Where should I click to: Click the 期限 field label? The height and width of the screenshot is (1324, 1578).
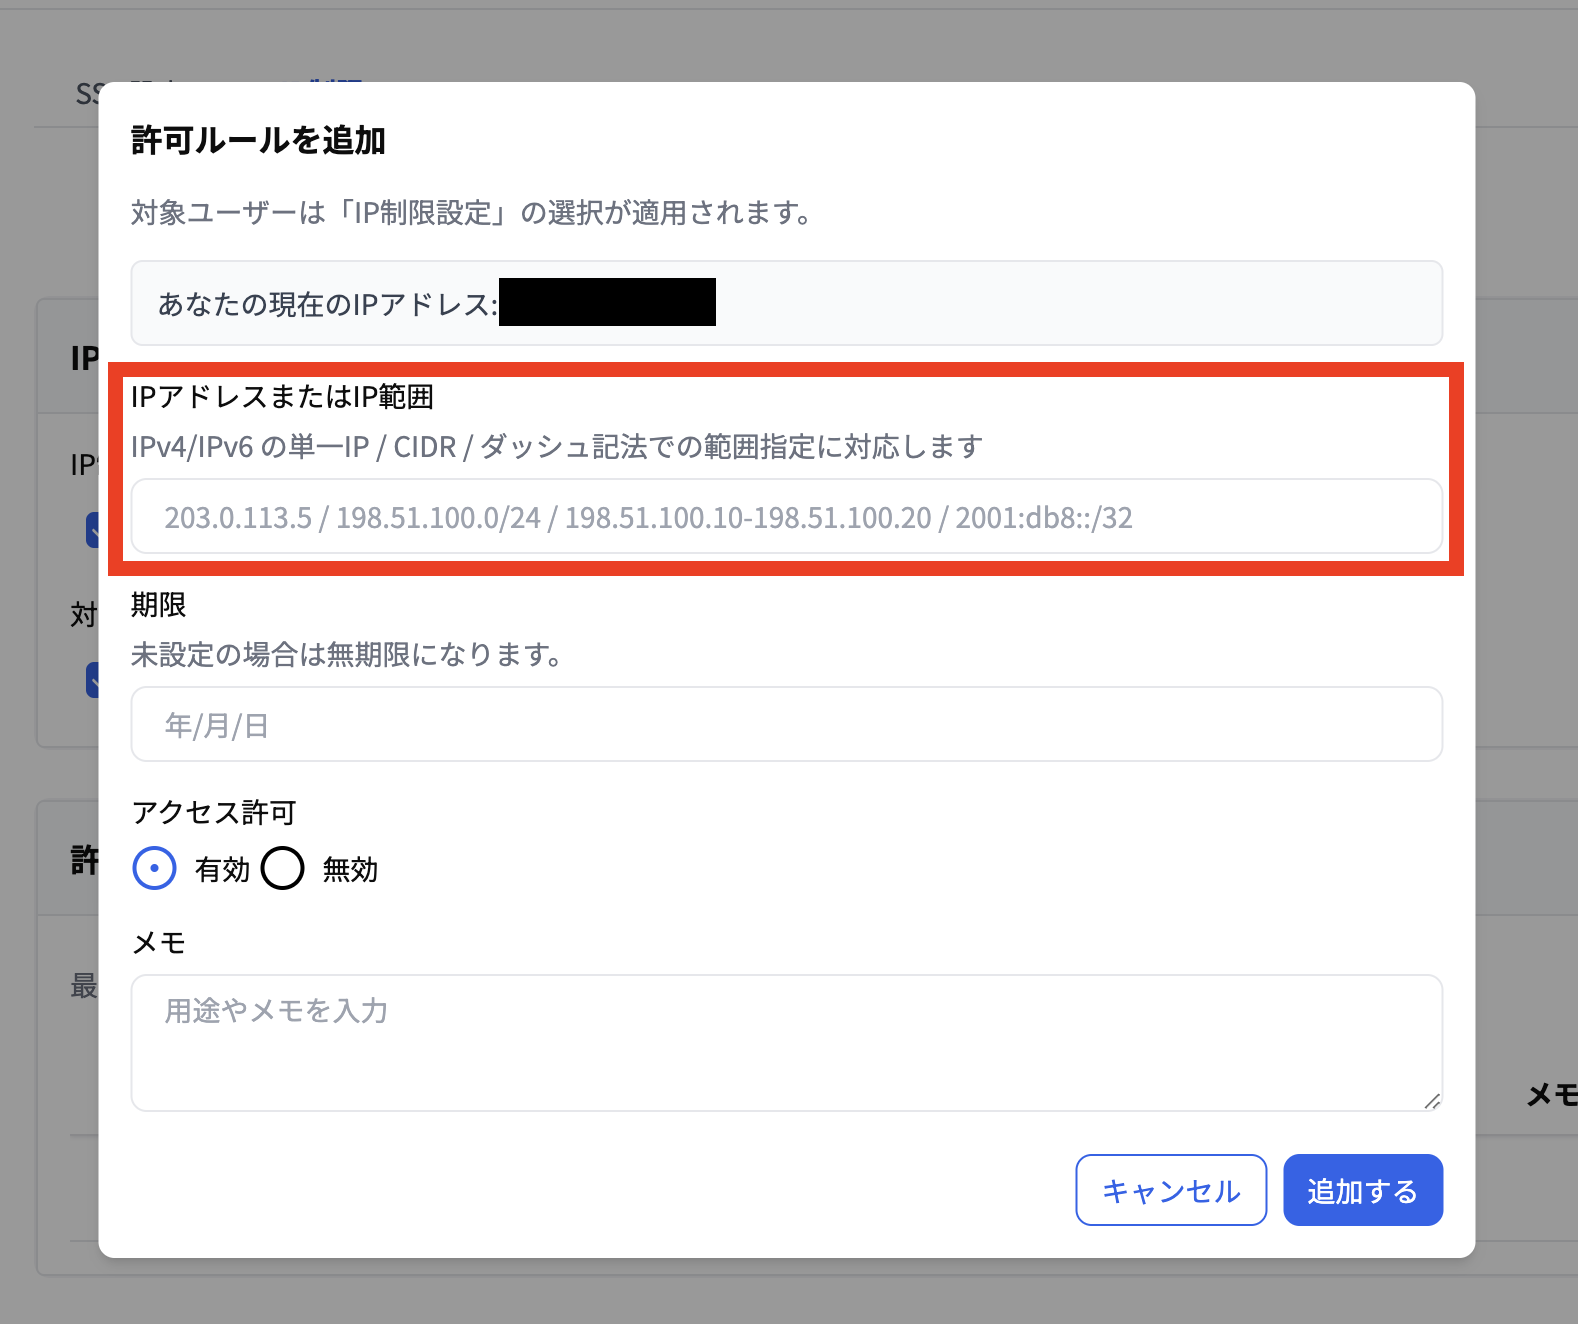click(x=159, y=605)
